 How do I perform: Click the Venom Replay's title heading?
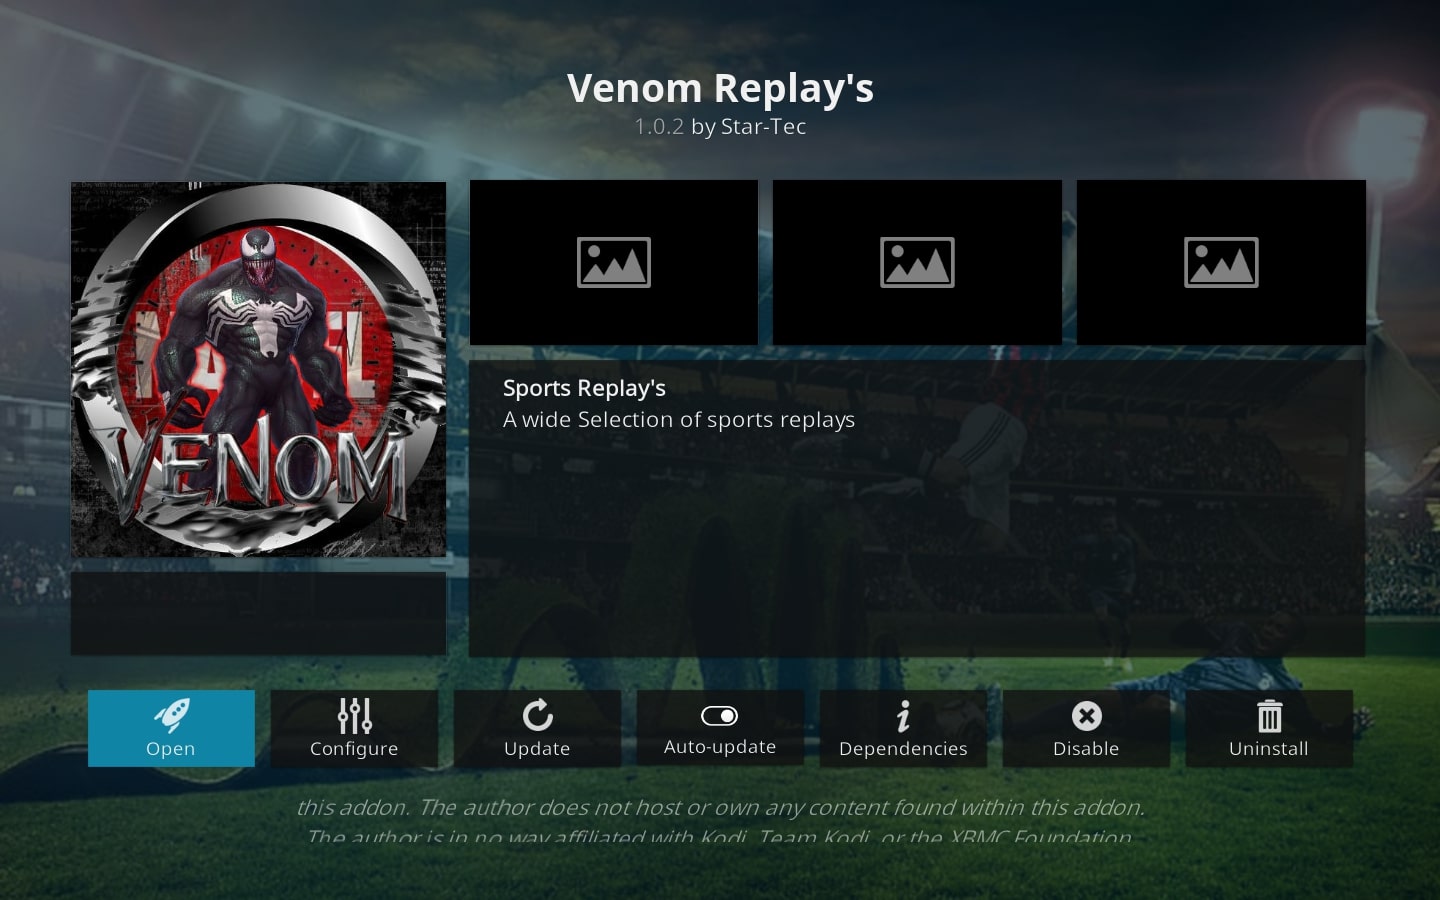(720, 88)
